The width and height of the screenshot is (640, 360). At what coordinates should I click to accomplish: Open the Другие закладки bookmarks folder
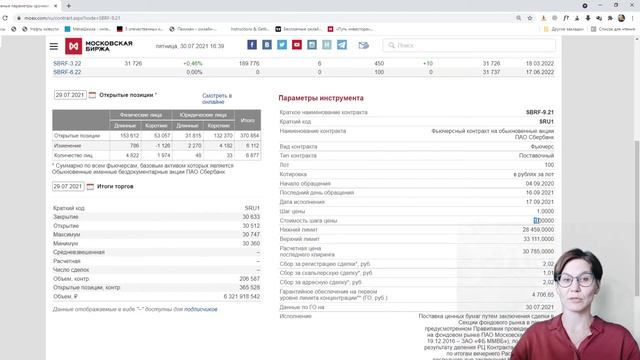click(564, 29)
